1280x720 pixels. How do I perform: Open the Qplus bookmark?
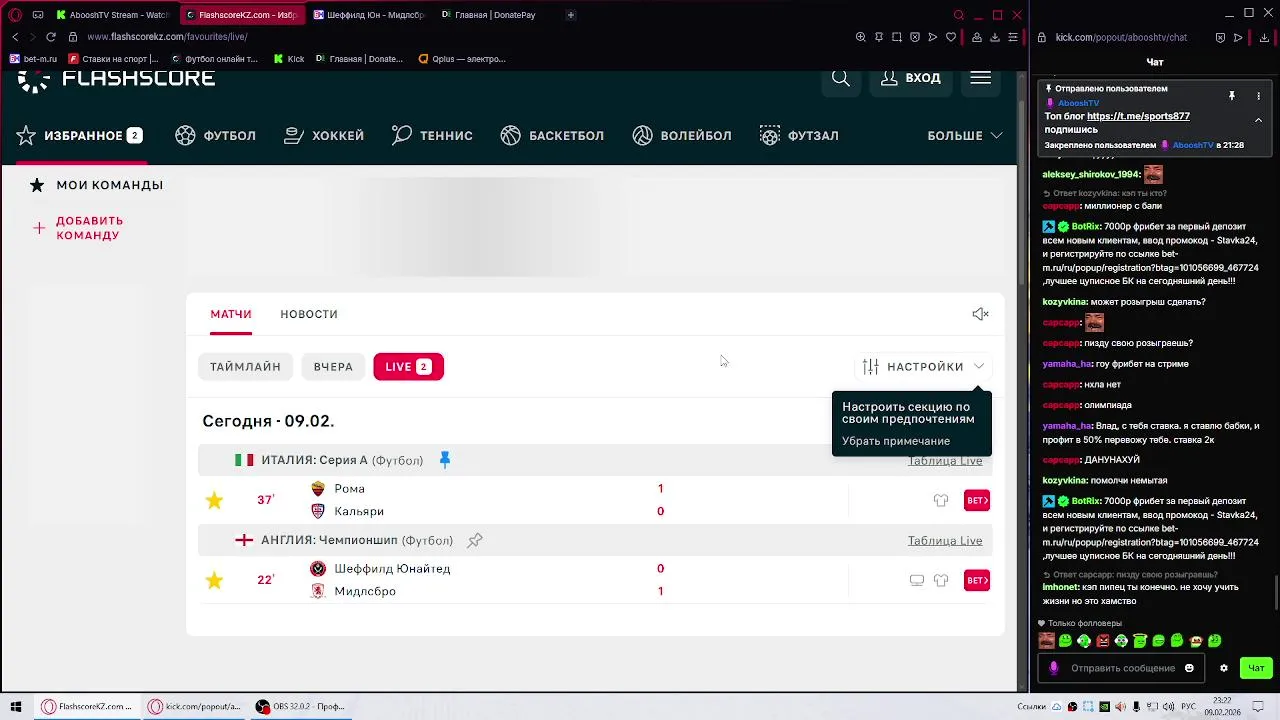[462, 59]
